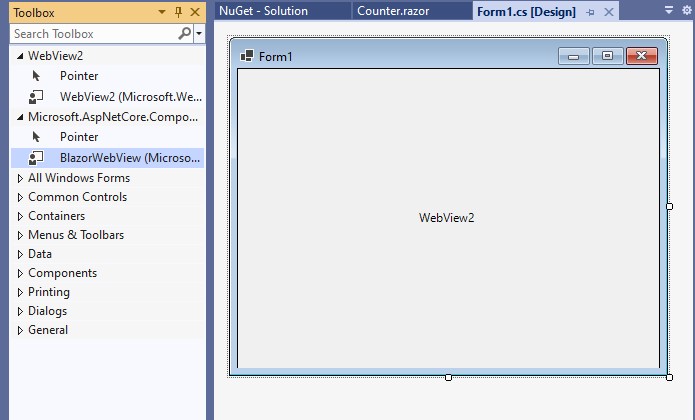The height and width of the screenshot is (420, 695).
Task: Collapse the WebView2 toolbox group
Action: point(20,56)
